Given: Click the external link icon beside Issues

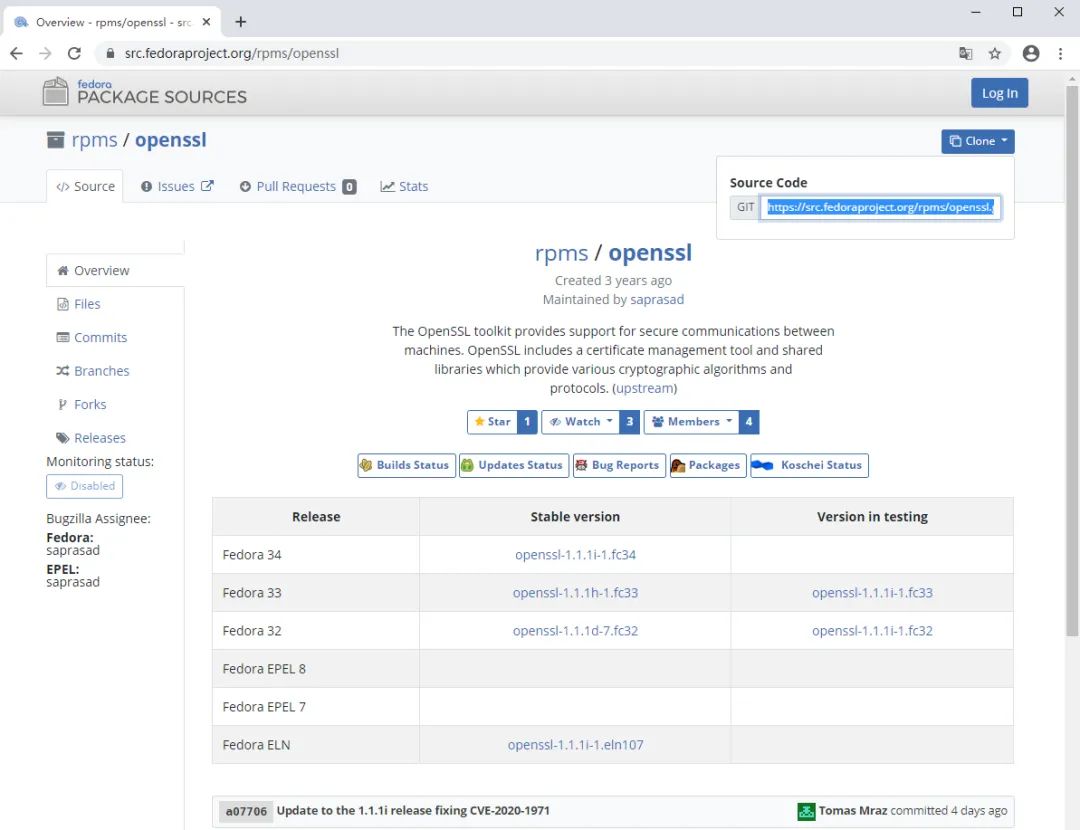Looking at the screenshot, I should tap(207, 186).
